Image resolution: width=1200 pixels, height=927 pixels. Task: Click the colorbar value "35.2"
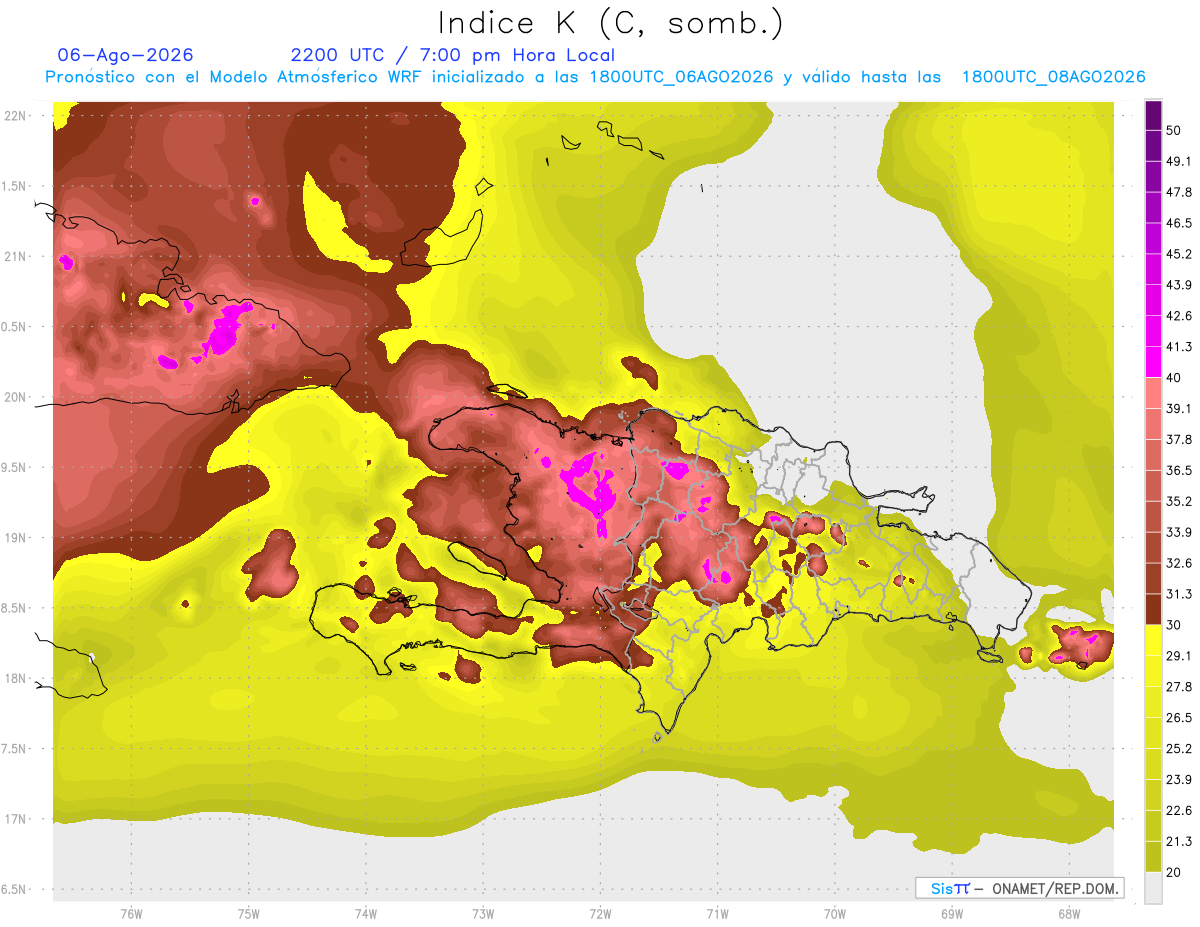[1179, 501]
